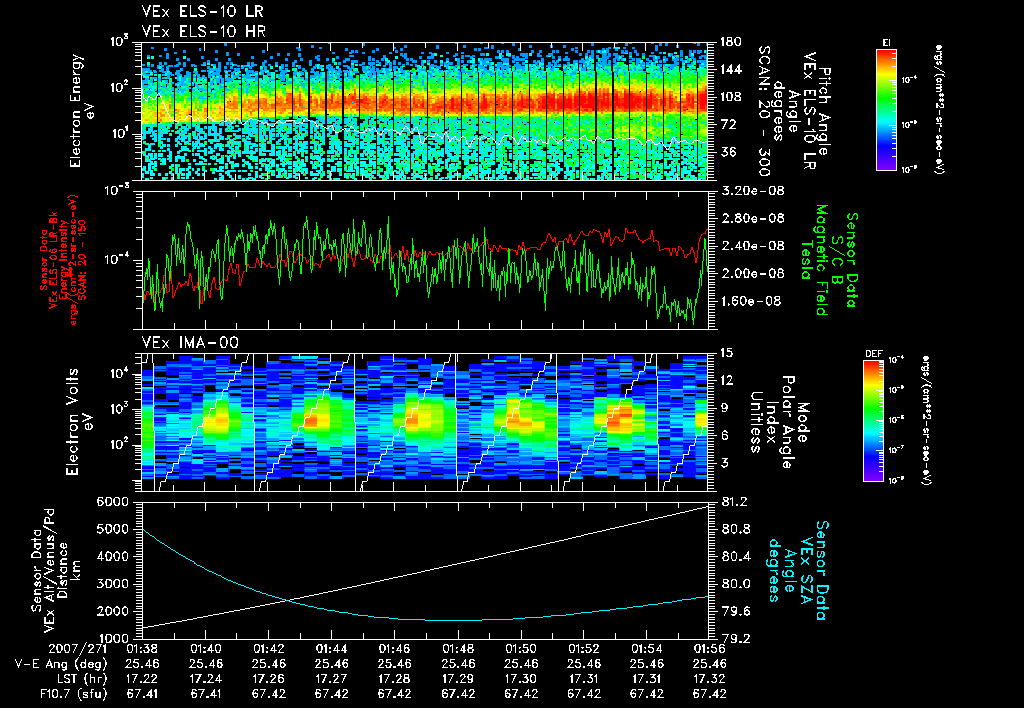
Task: Click the SZA tick value 80.4
Action: tap(736, 556)
